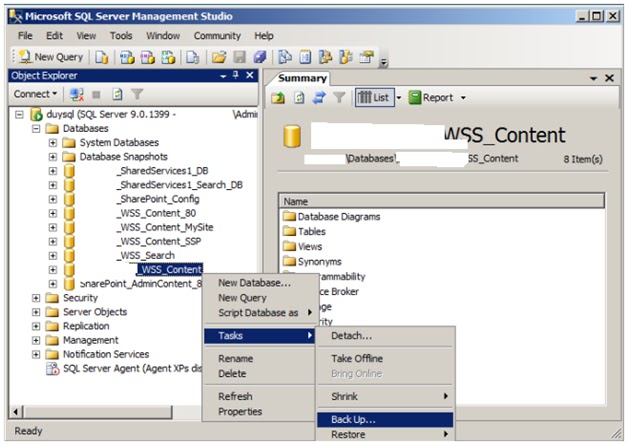Click the SQL Server Mobile Query icon
Screen dimensions: 628x445
[x=193, y=57]
